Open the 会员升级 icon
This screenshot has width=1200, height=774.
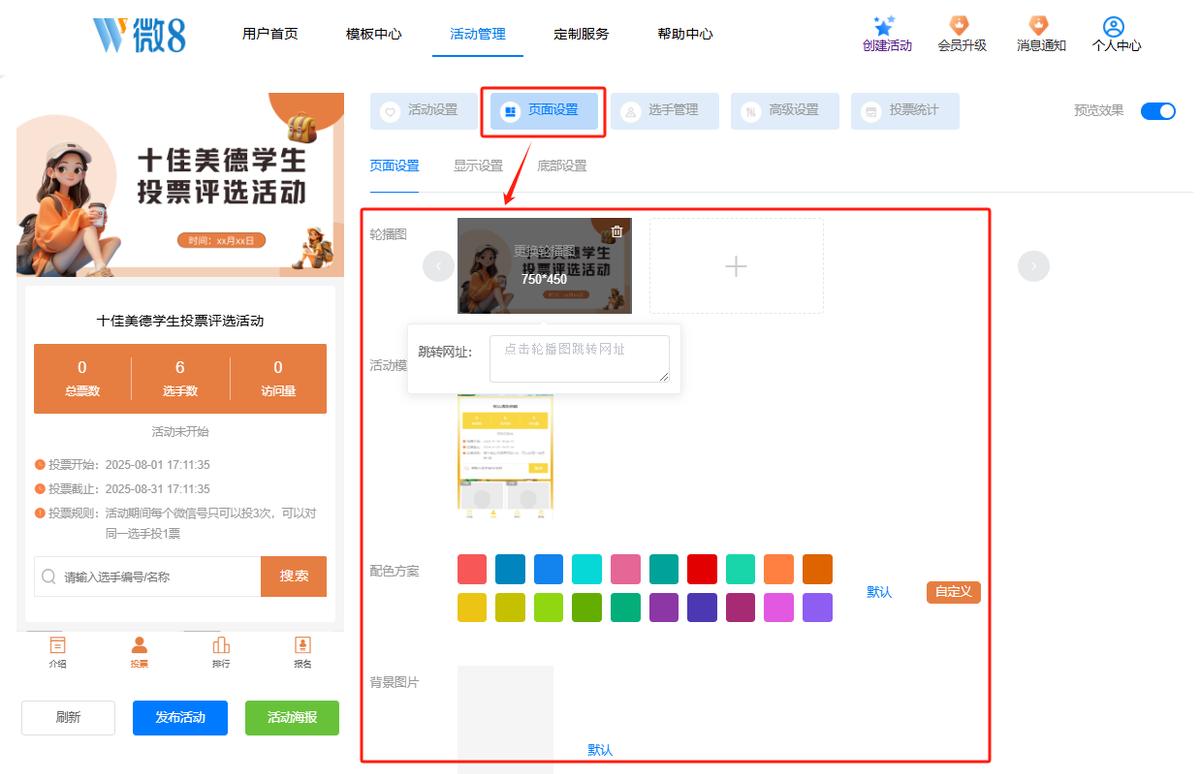tap(960, 26)
